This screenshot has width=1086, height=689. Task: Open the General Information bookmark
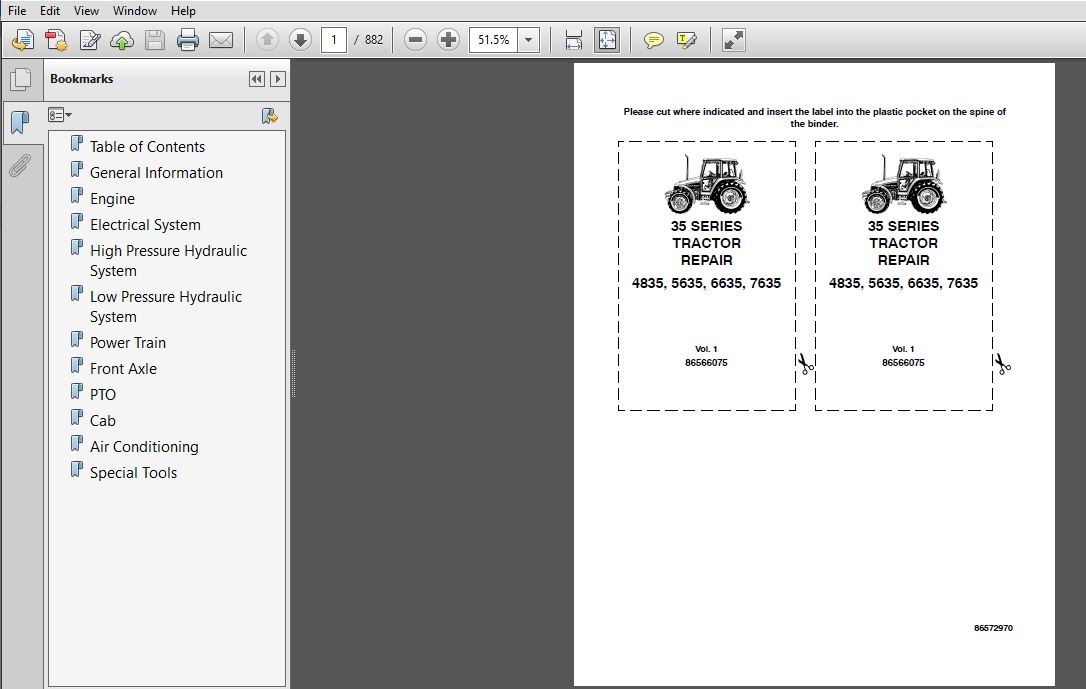pos(157,172)
